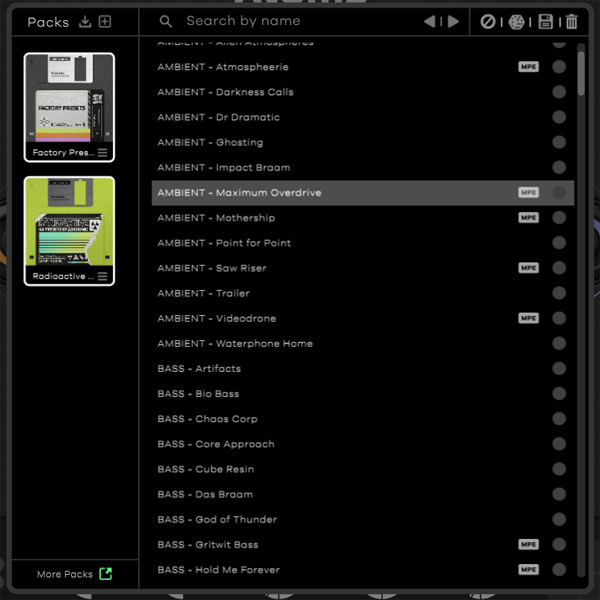Toggle favorite for AMBIENT - Dr Dramatic
Viewport: 600px width, 600px height.
click(x=559, y=117)
